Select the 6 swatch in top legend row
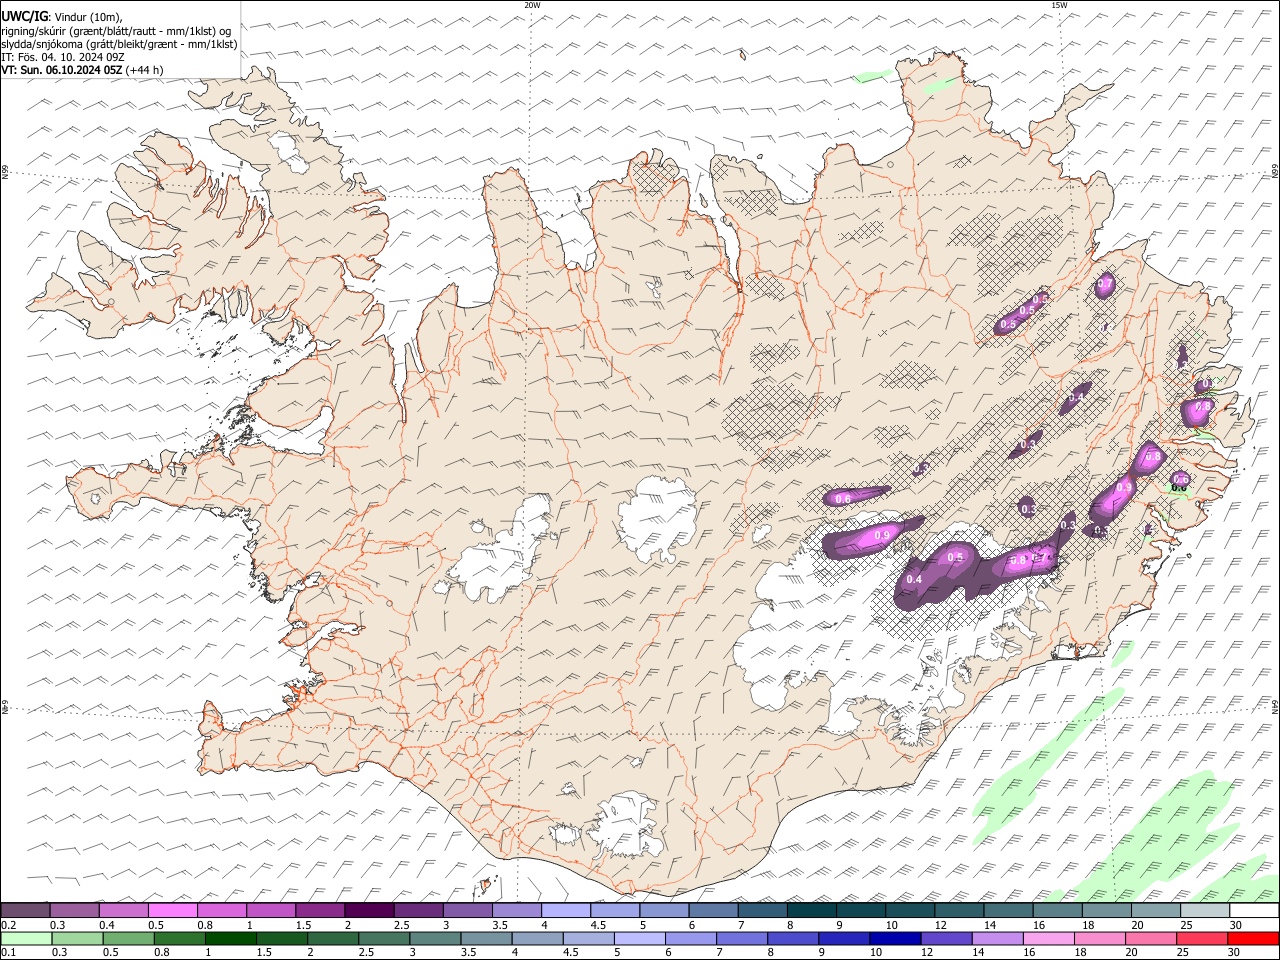Screen dimensions: 1280x960 [713, 910]
